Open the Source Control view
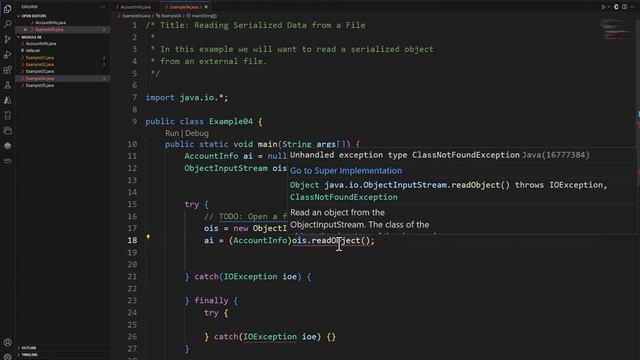Image resolution: width=640 pixels, height=360 pixels. pos(7,39)
